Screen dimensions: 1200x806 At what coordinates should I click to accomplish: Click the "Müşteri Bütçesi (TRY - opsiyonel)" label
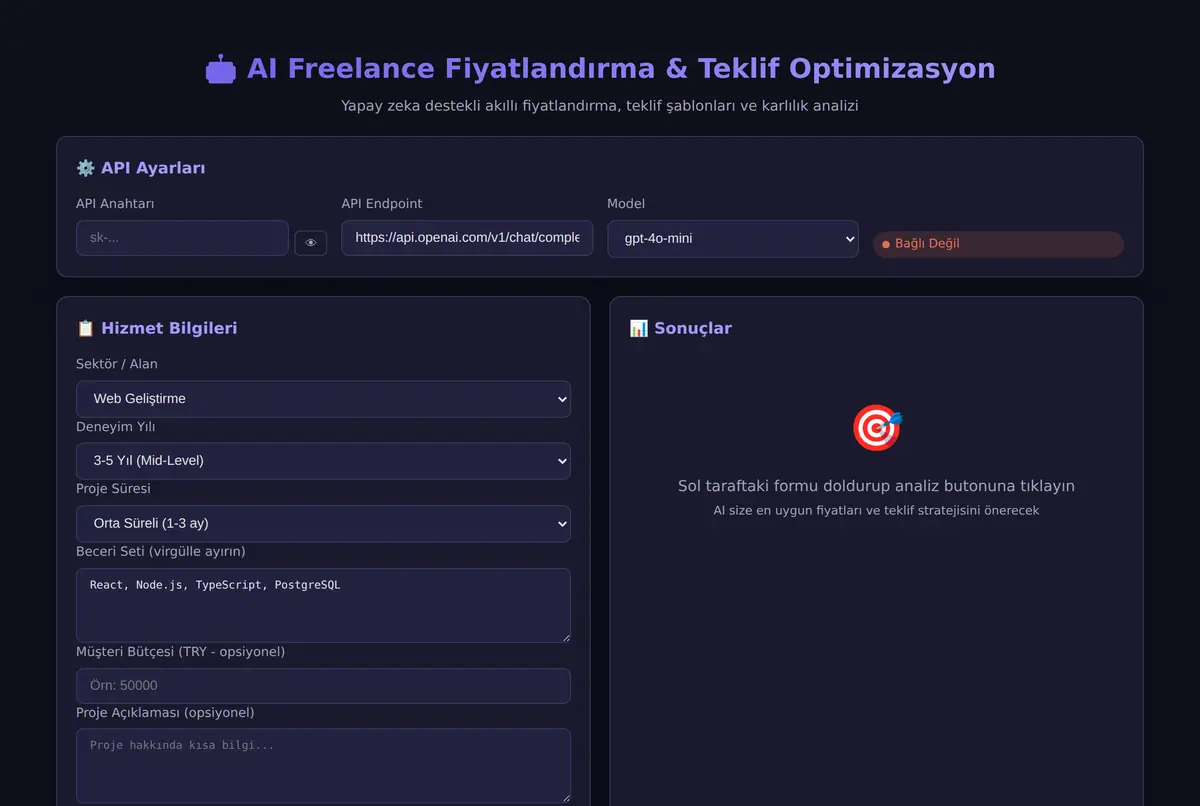pos(181,652)
